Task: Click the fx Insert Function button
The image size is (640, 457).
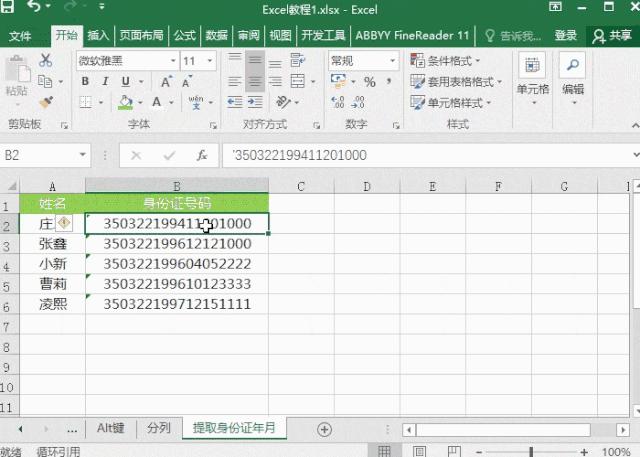Action: (202, 155)
